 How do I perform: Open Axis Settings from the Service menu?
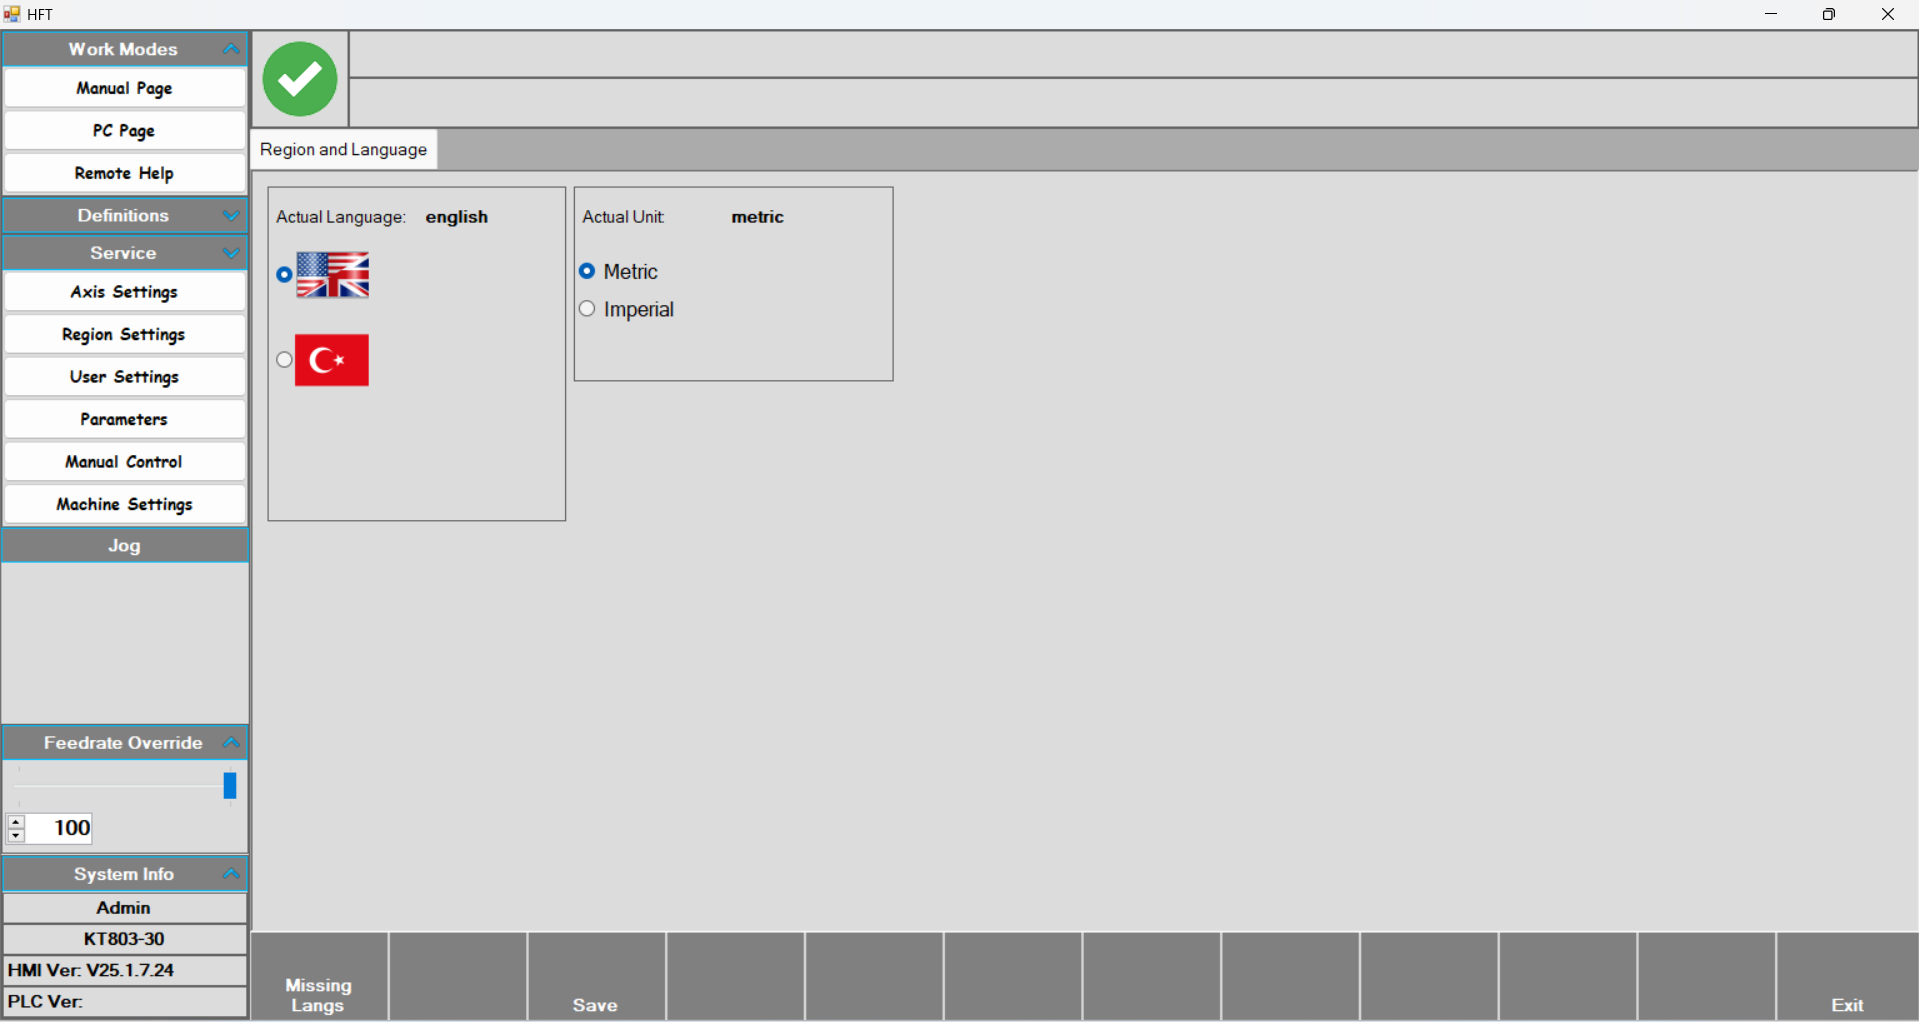[124, 292]
